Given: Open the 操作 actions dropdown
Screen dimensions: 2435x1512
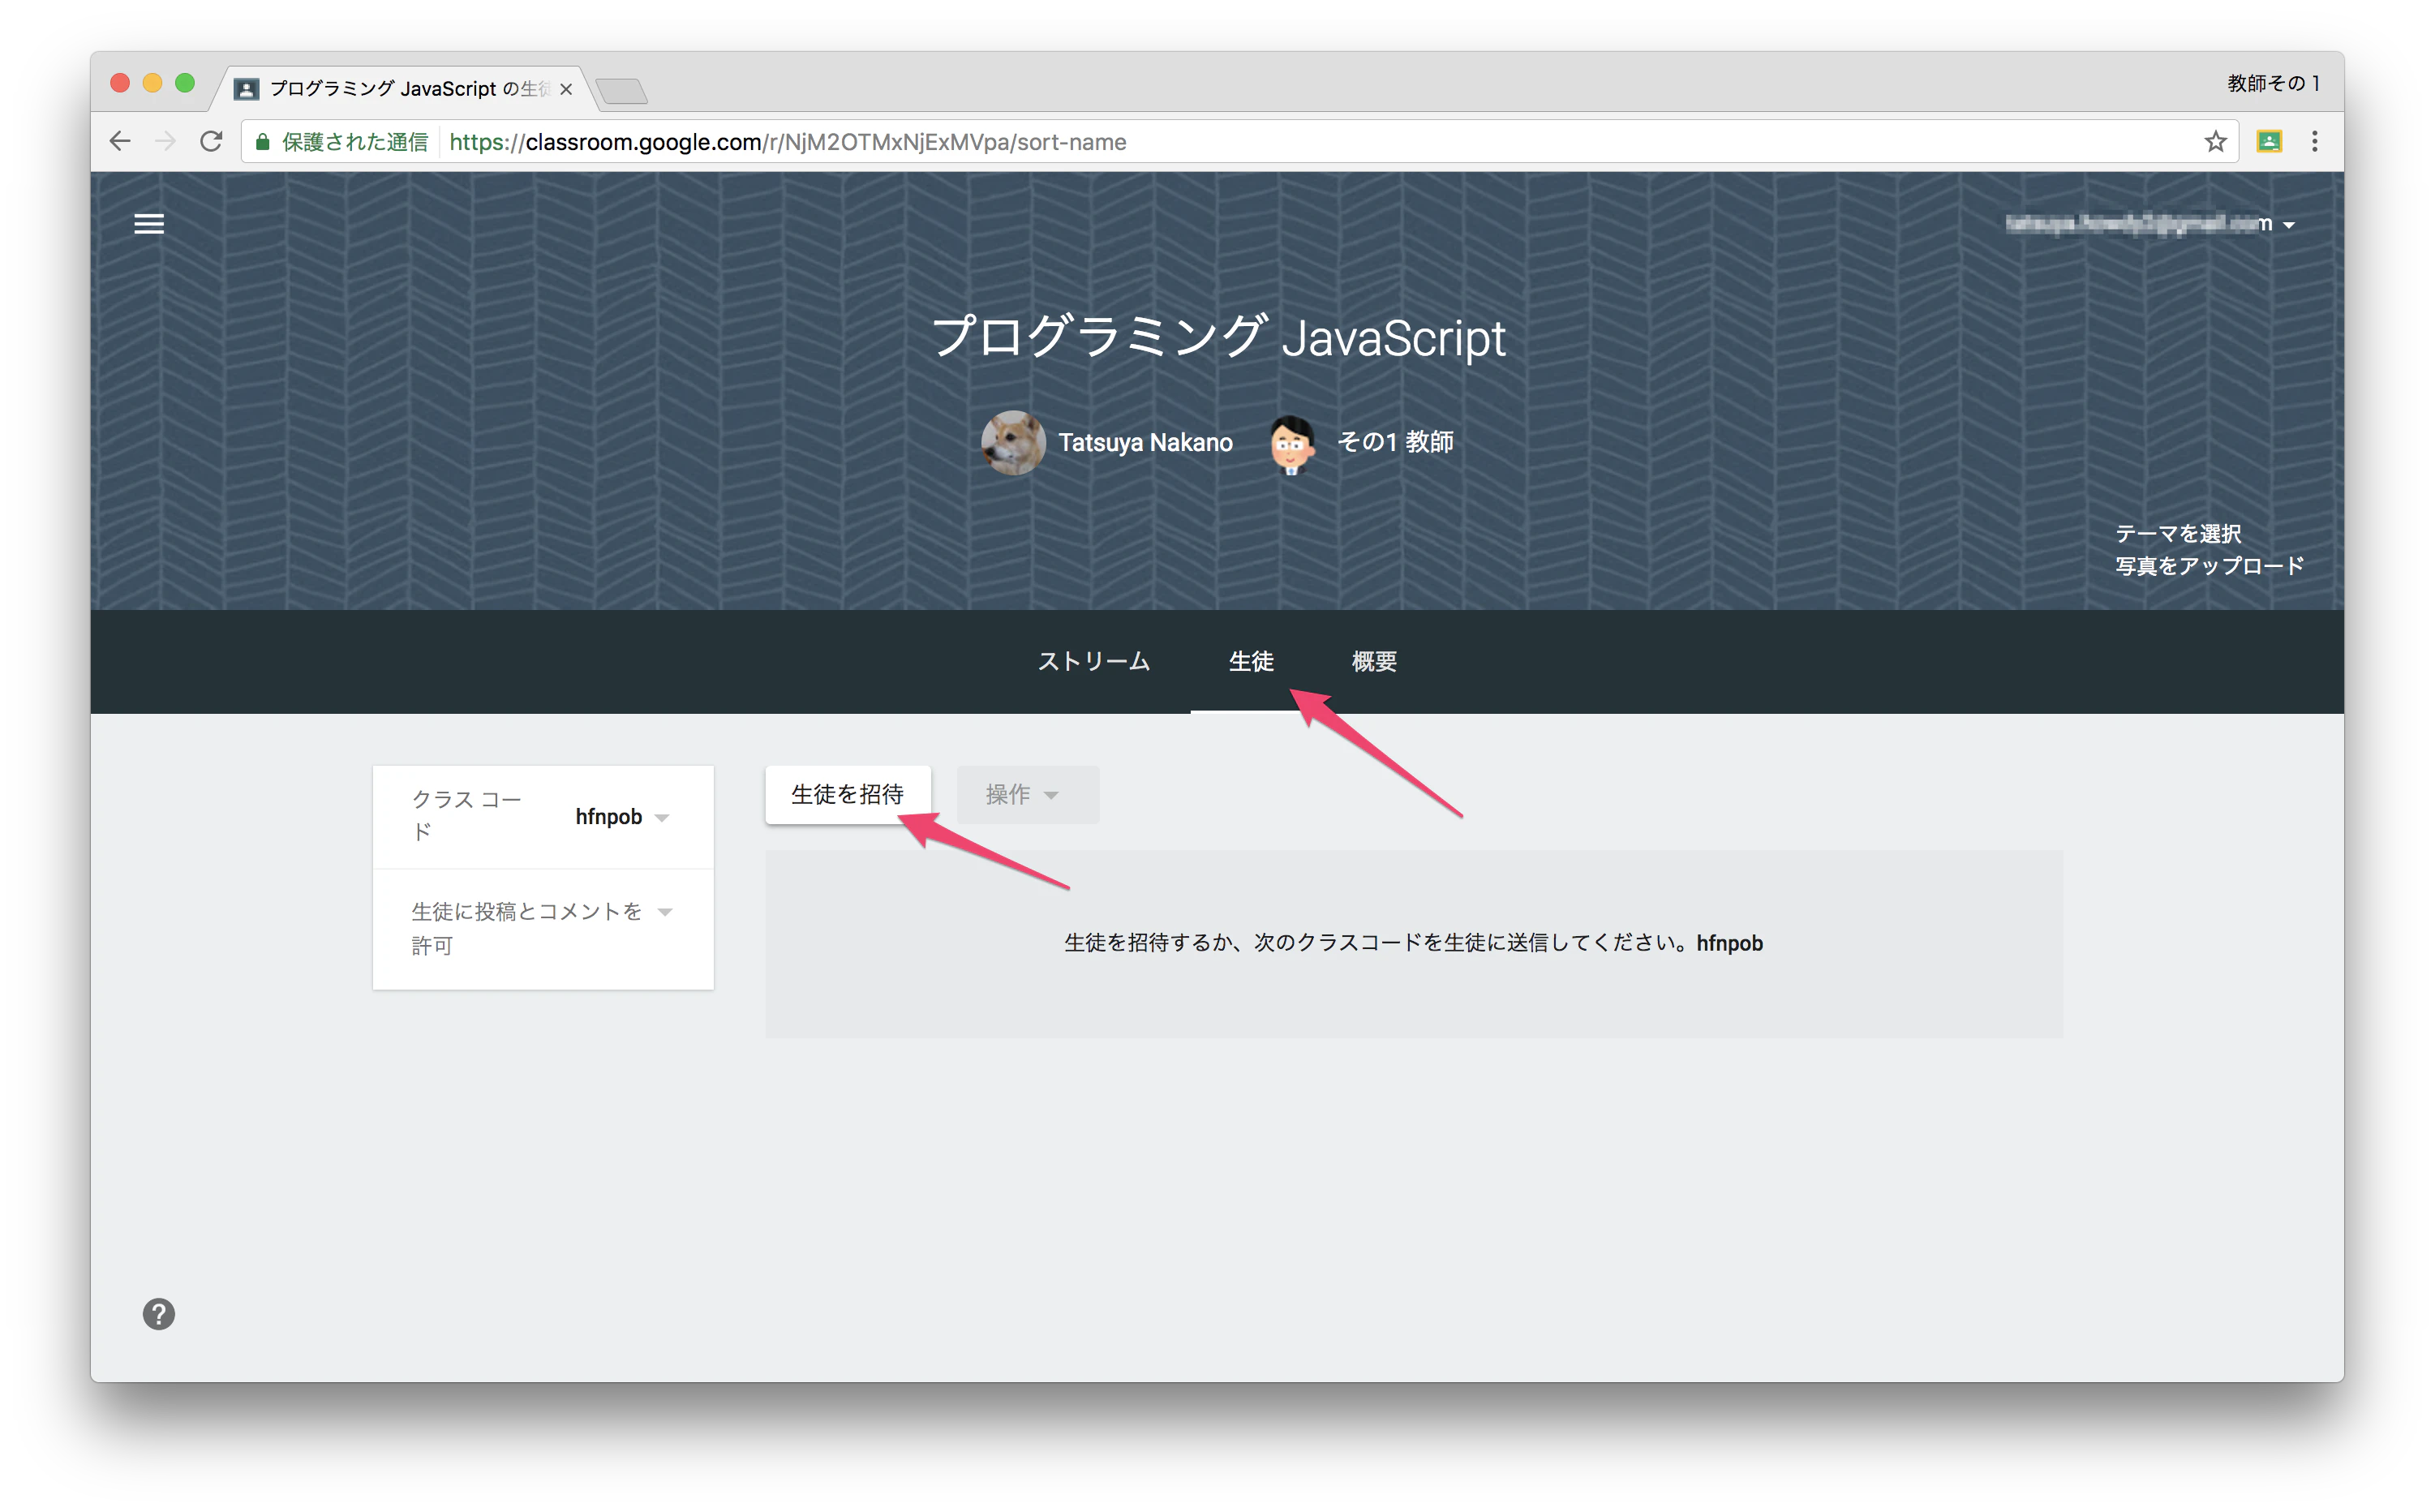Looking at the screenshot, I should coord(1027,794).
